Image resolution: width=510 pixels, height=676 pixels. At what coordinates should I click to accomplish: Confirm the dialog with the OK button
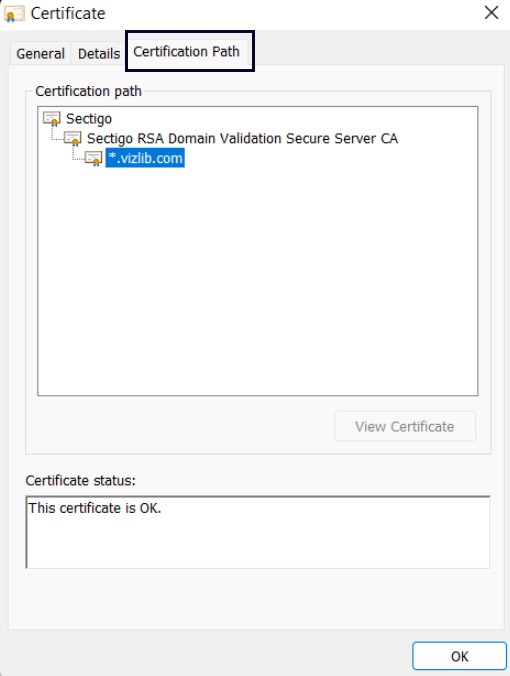[x=459, y=656]
